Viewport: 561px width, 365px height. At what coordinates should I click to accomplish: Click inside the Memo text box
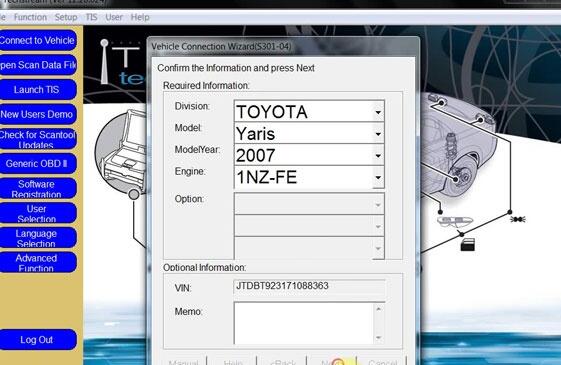(303, 323)
